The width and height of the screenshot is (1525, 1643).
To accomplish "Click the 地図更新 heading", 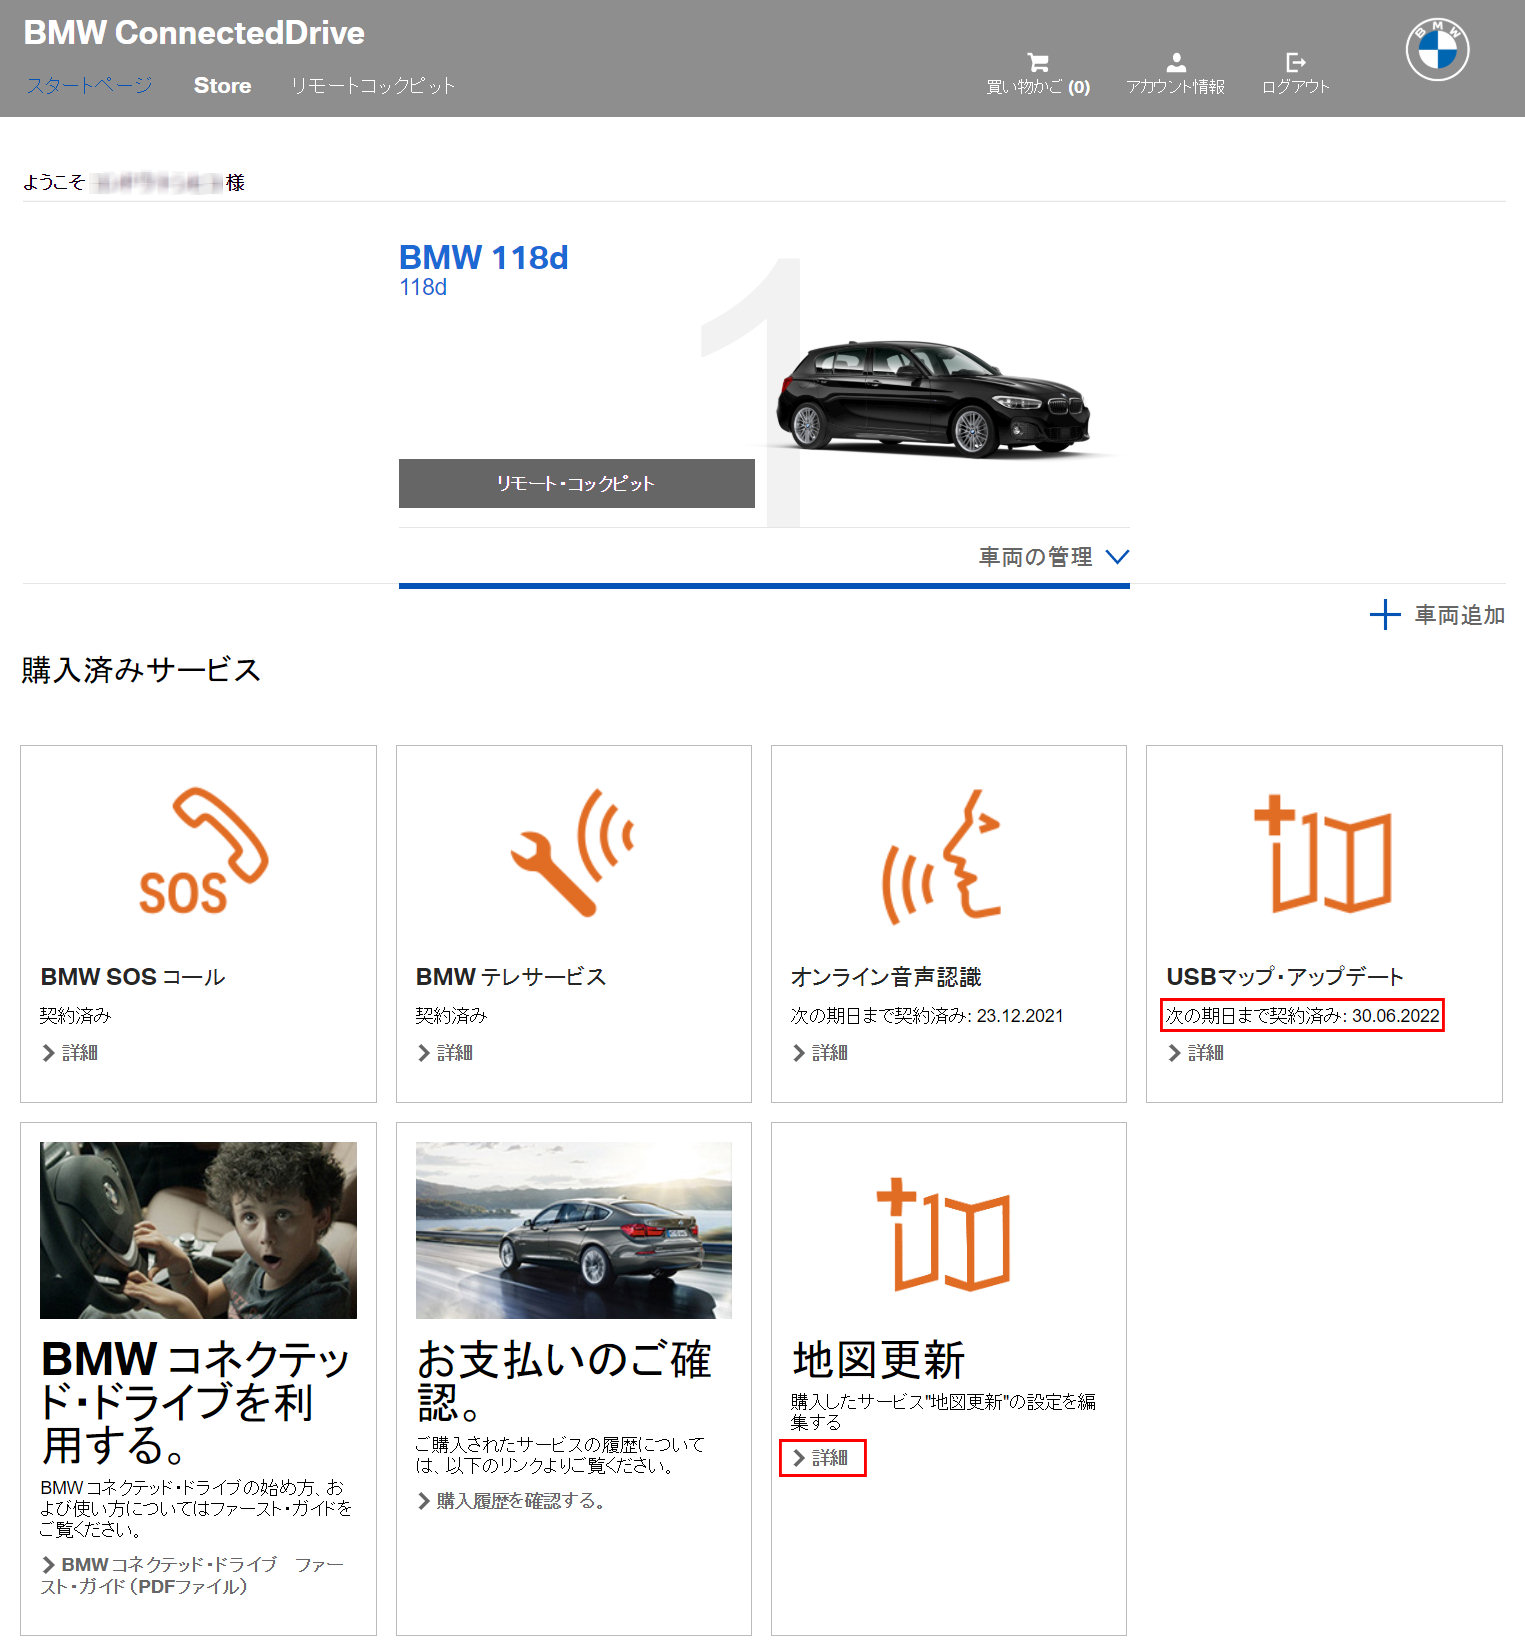I will [x=879, y=1361].
